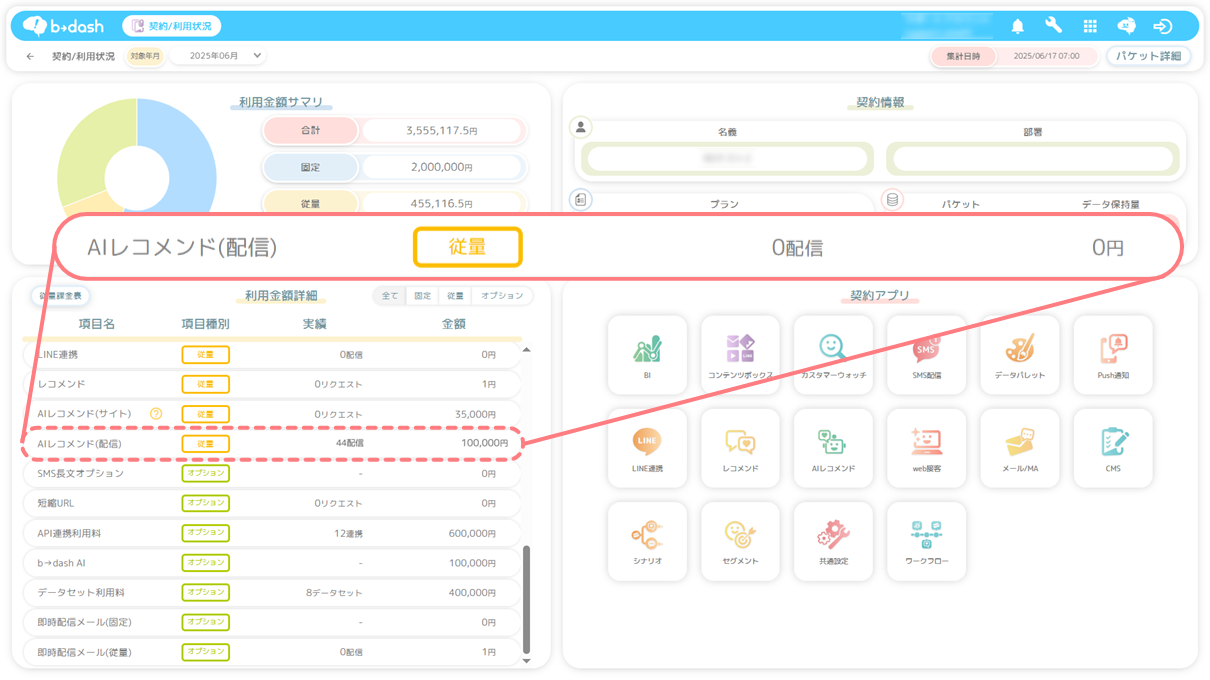Viewport: 1210px width, 680px height.
Task: Open the ワークフロー app tile
Action: (926, 540)
